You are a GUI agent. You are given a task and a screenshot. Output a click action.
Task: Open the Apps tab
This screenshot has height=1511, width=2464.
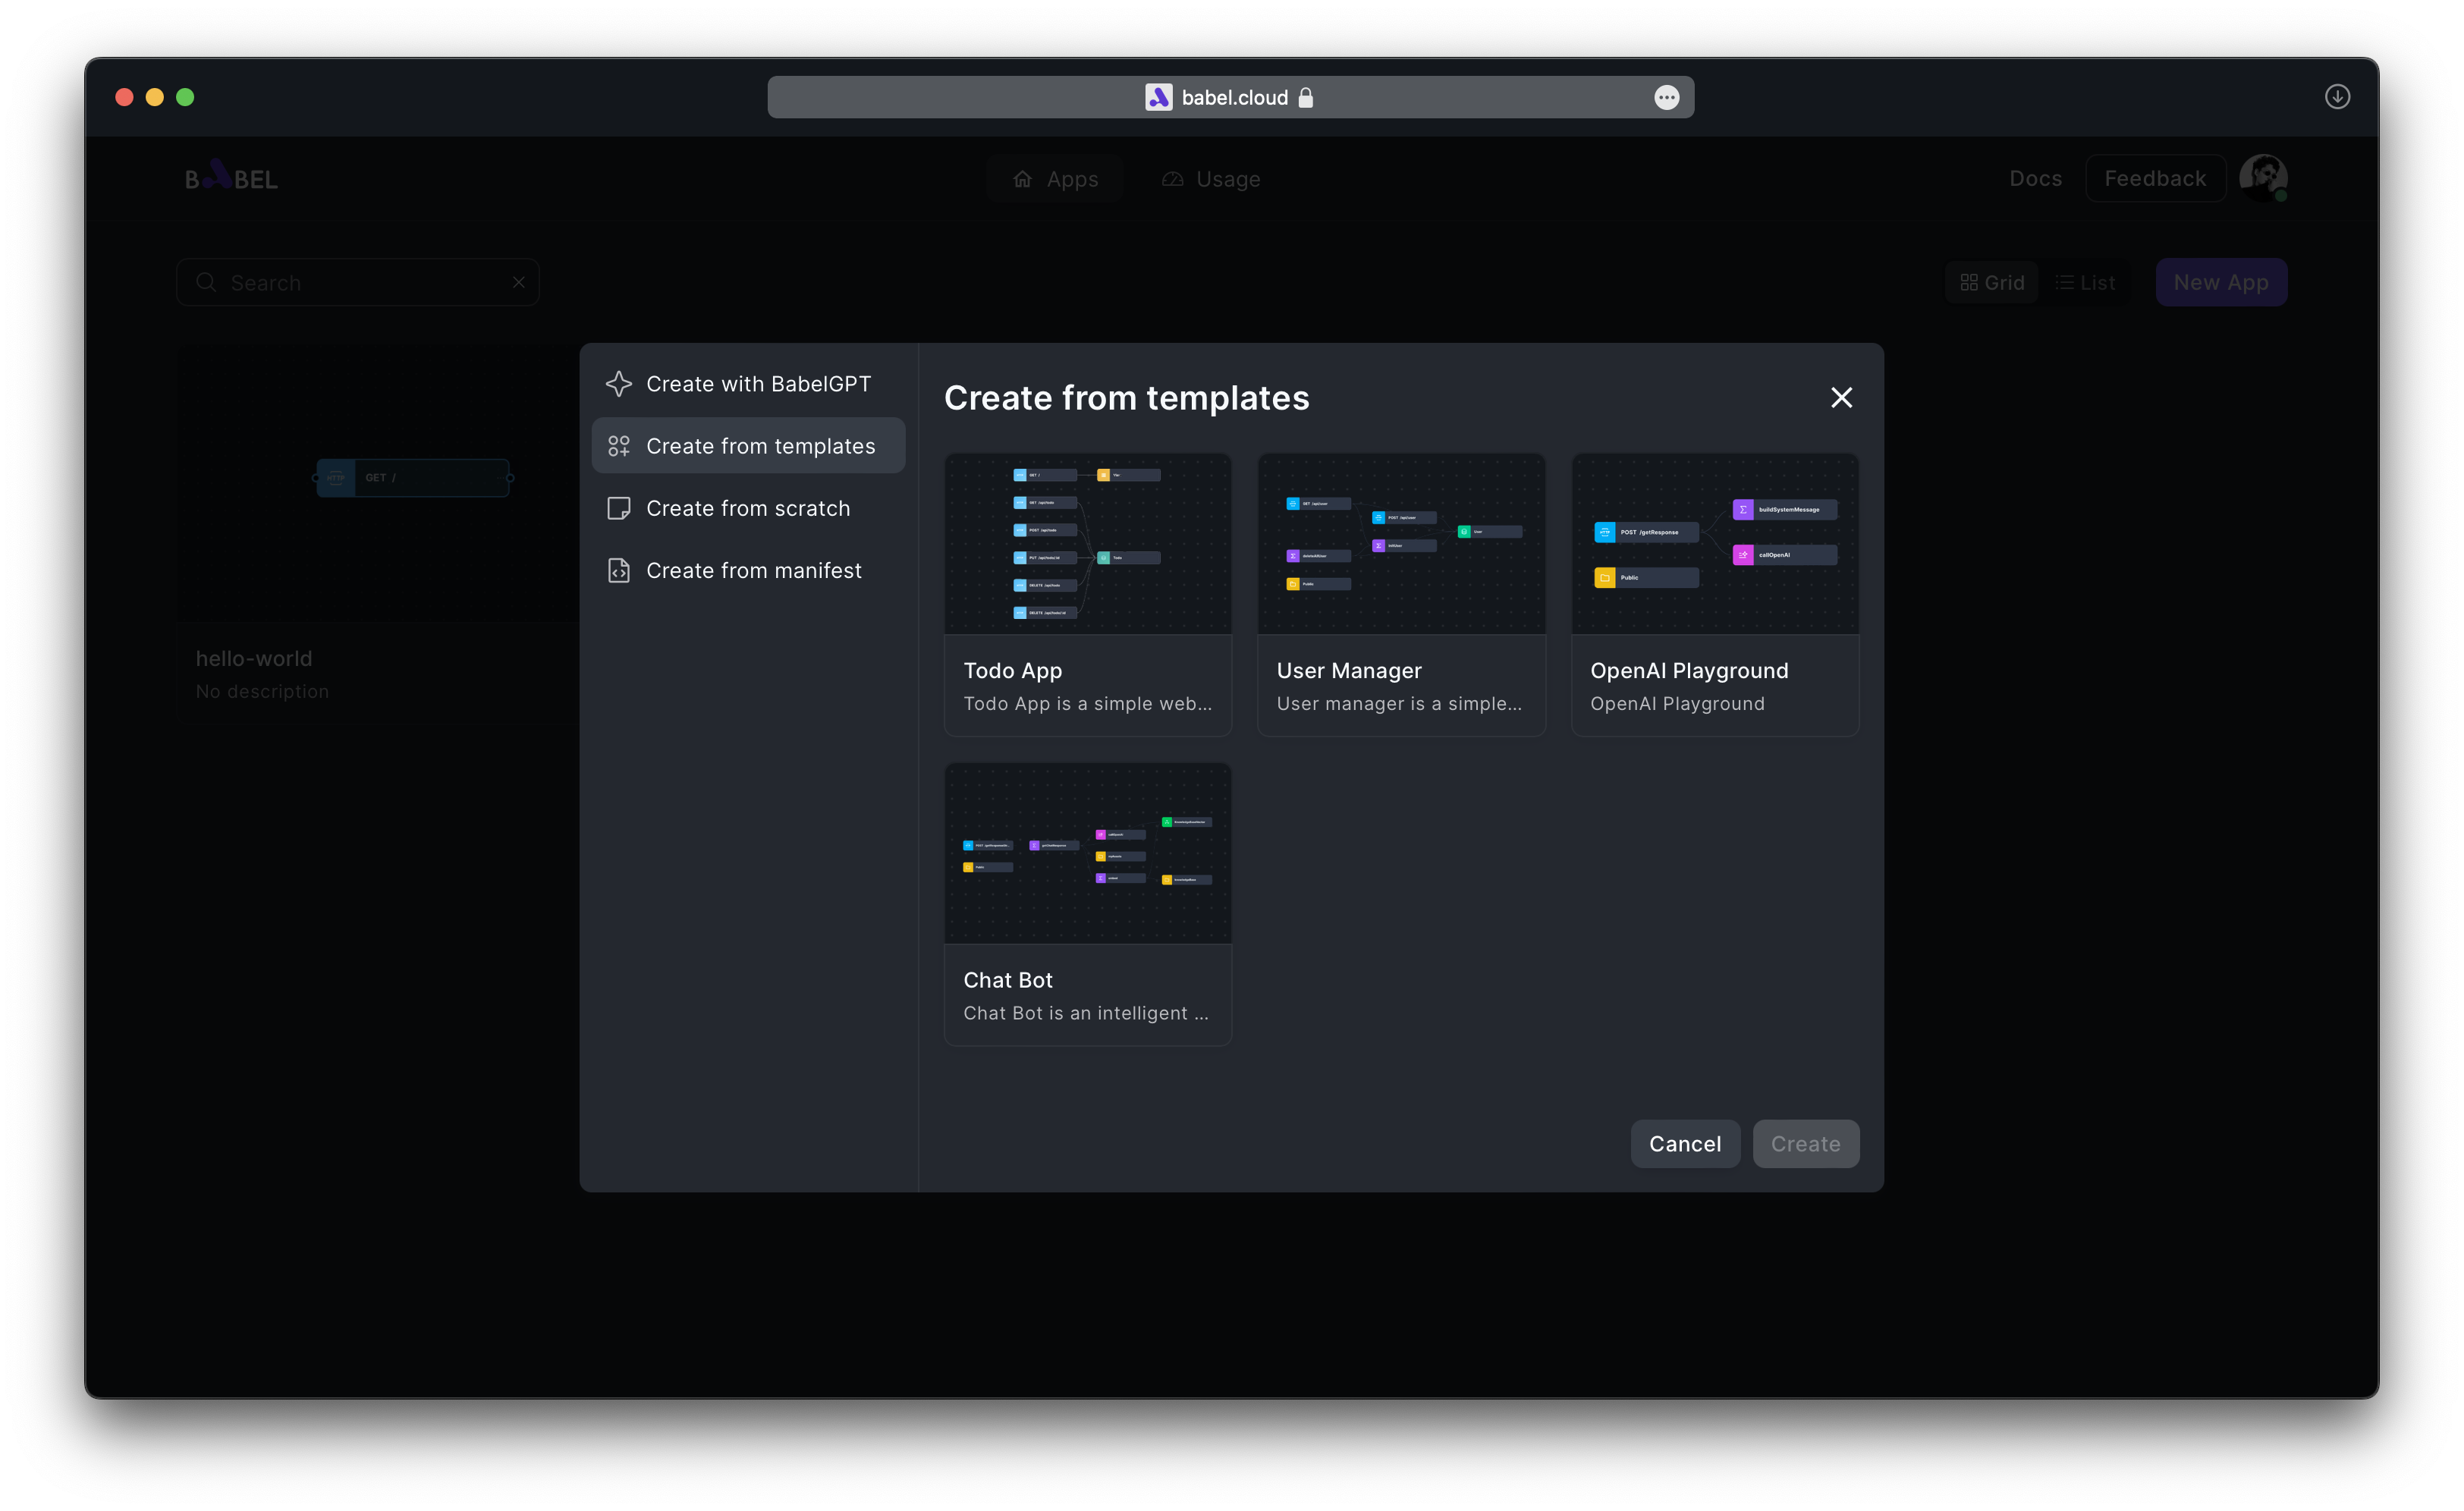click(x=1055, y=179)
